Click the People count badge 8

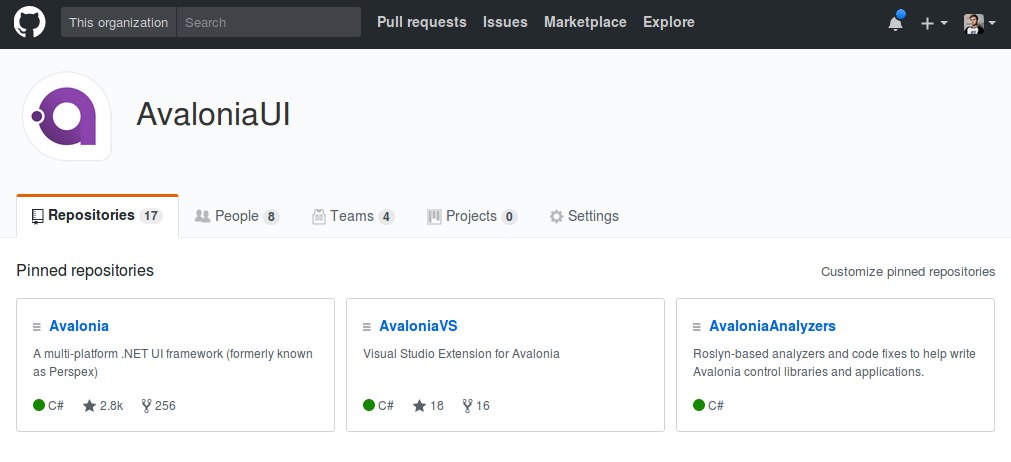271,217
